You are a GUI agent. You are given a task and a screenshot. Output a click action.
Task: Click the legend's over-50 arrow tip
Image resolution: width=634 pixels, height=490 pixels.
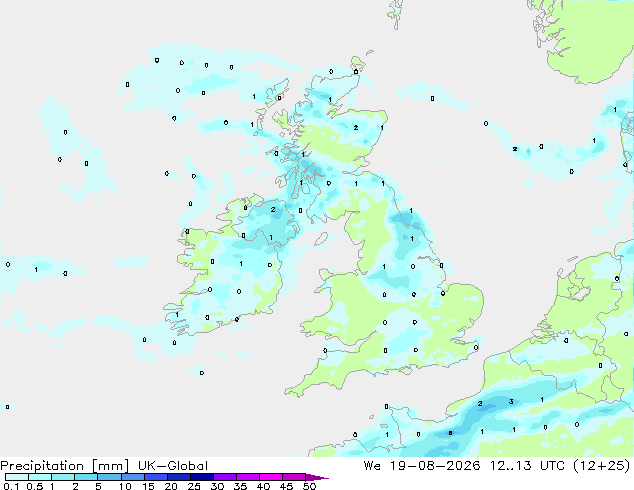point(317,477)
